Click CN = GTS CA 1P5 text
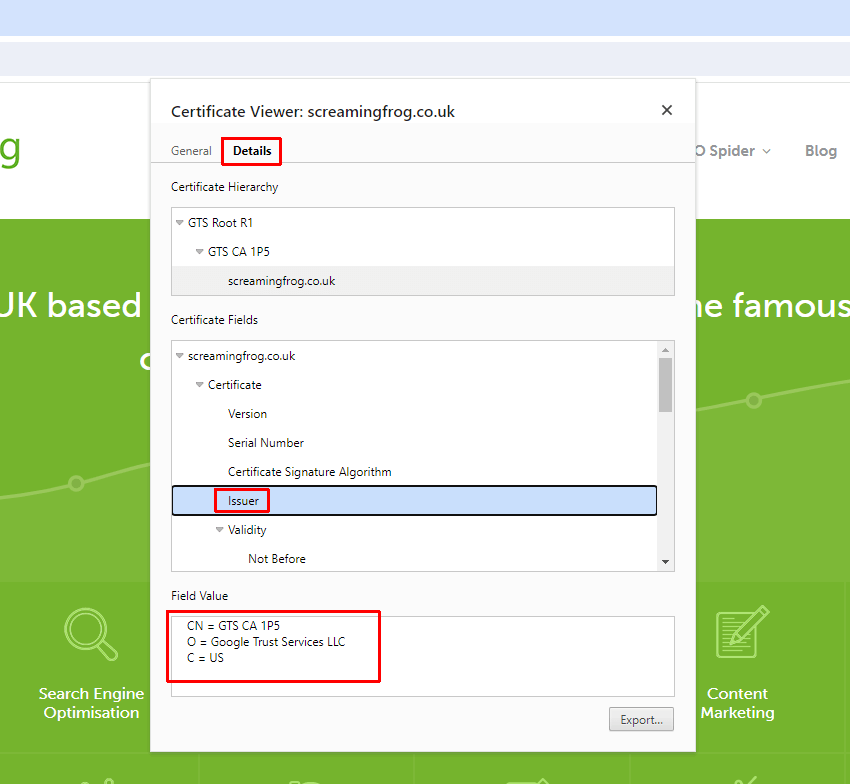 pyautogui.click(x=233, y=626)
